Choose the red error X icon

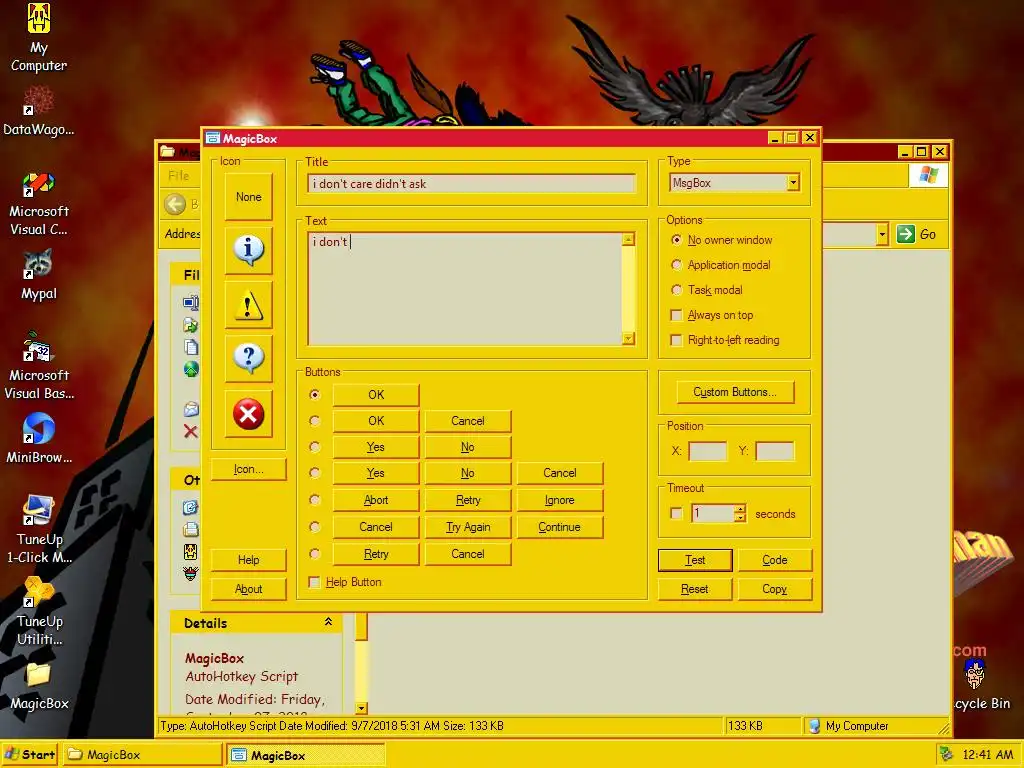pos(248,414)
